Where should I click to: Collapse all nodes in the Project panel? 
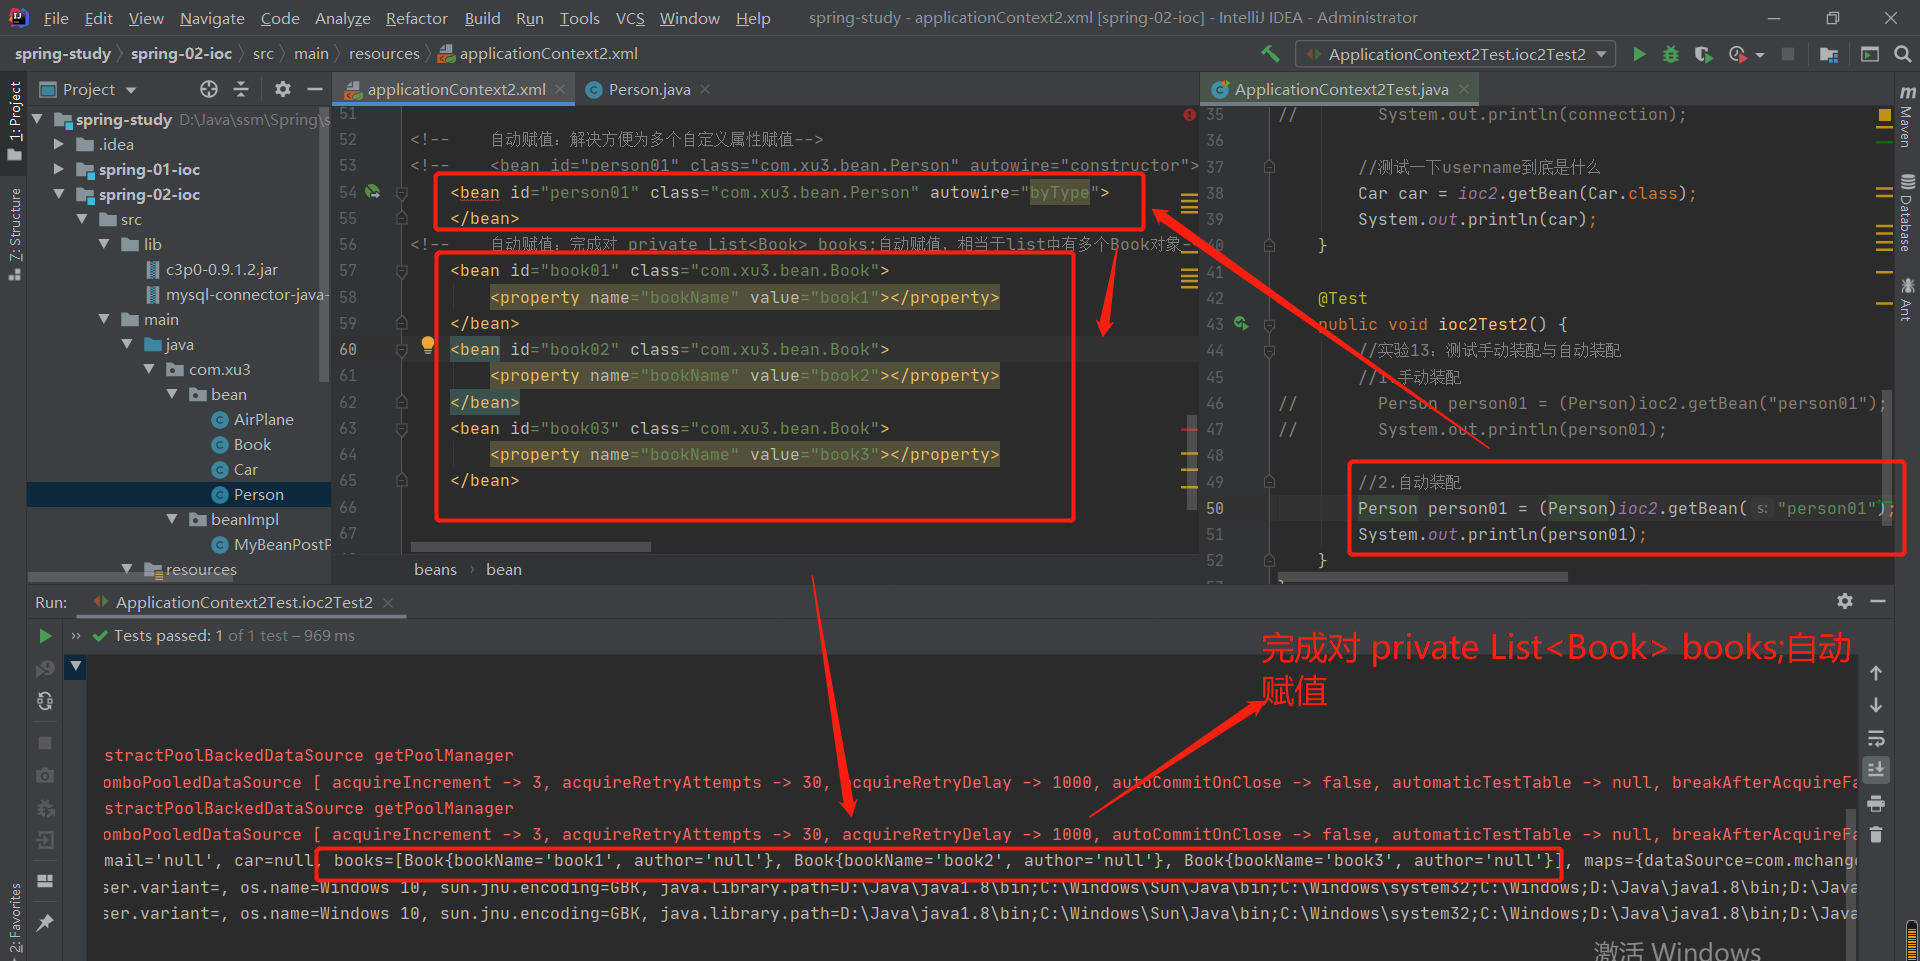coord(241,89)
